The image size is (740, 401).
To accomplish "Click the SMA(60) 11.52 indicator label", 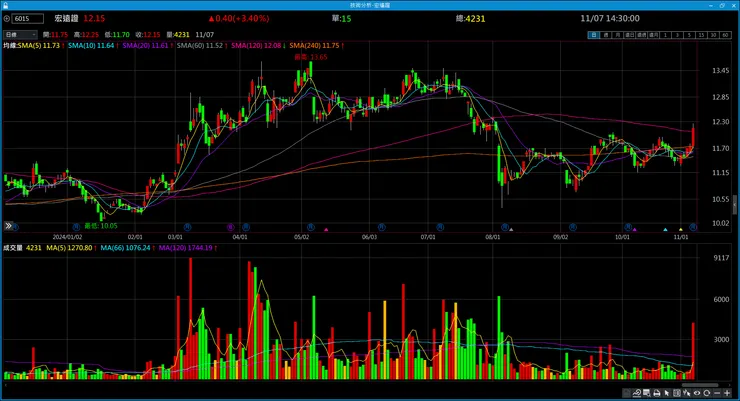I will point(200,46).
